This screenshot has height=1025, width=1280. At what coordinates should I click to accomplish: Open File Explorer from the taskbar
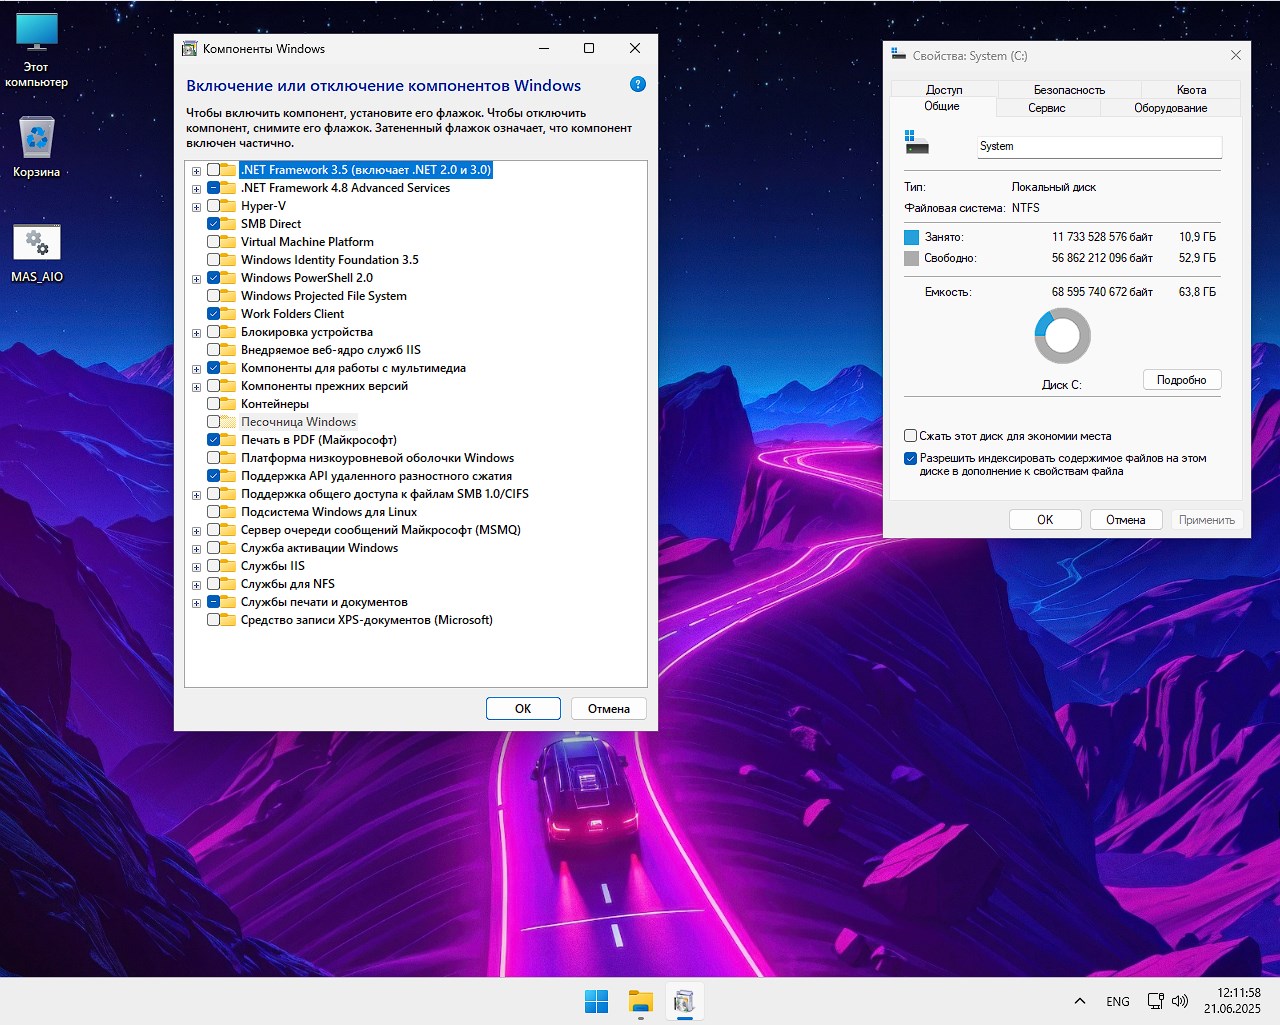(640, 1000)
